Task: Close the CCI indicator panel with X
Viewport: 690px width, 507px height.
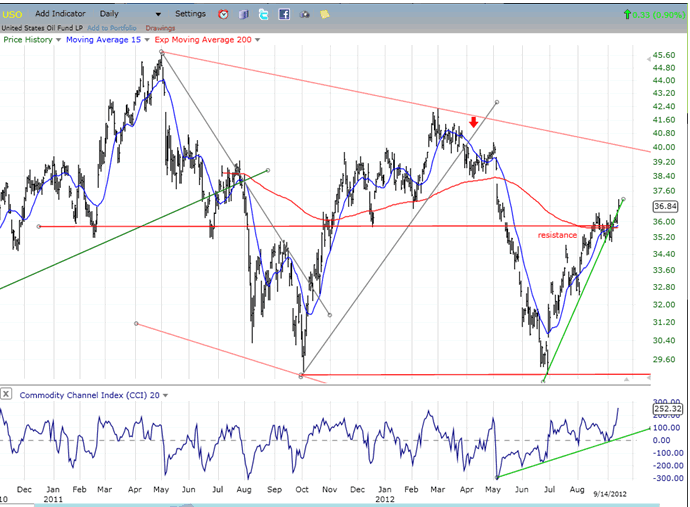Action: coord(6,393)
